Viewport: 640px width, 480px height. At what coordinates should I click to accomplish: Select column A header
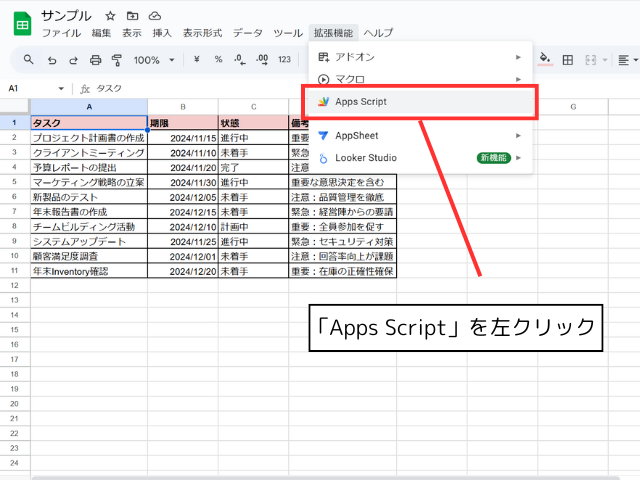[89, 107]
